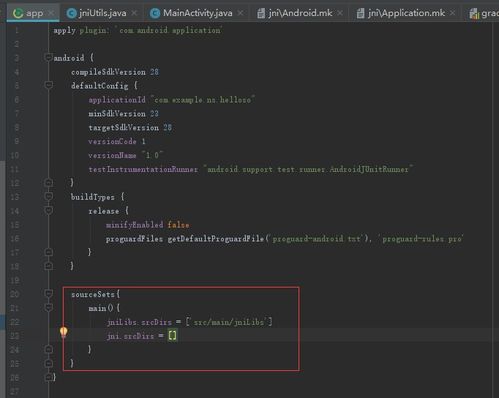Open the jni\Android.mk tab
499x398 pixels.
pos(300,13)
